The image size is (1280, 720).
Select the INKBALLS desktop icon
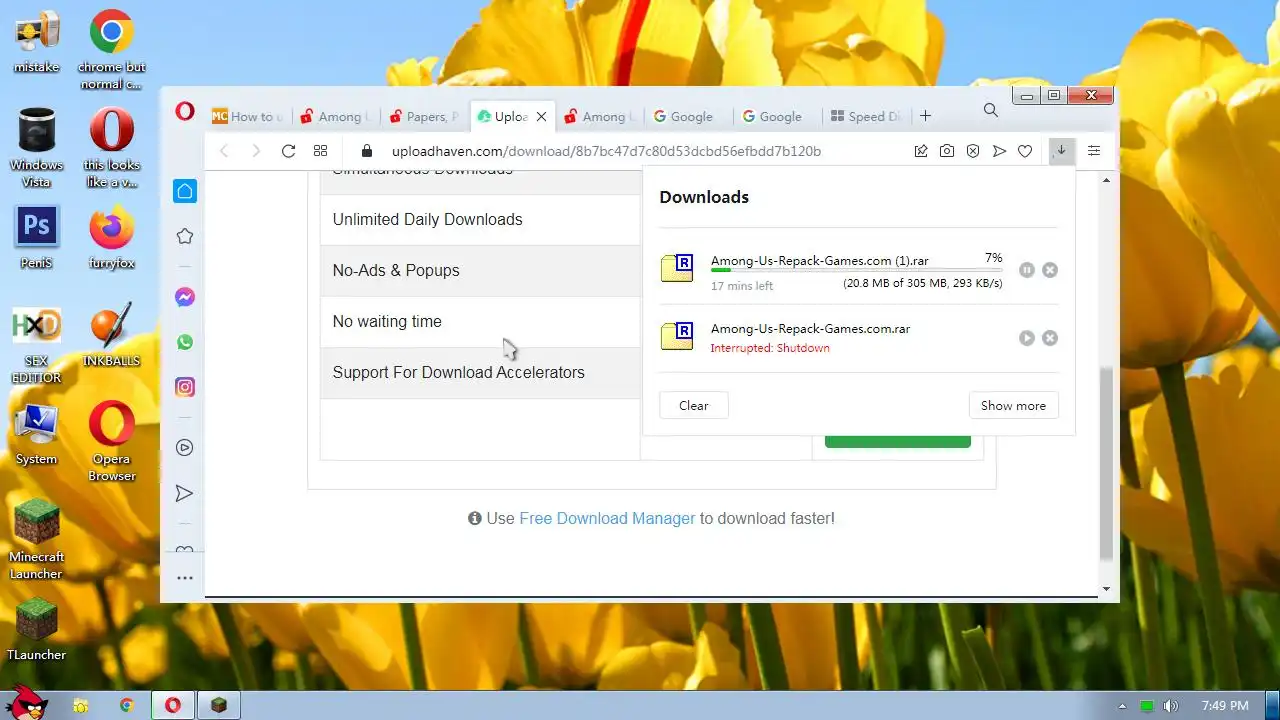pyautogui.click(x=112, y=337)
